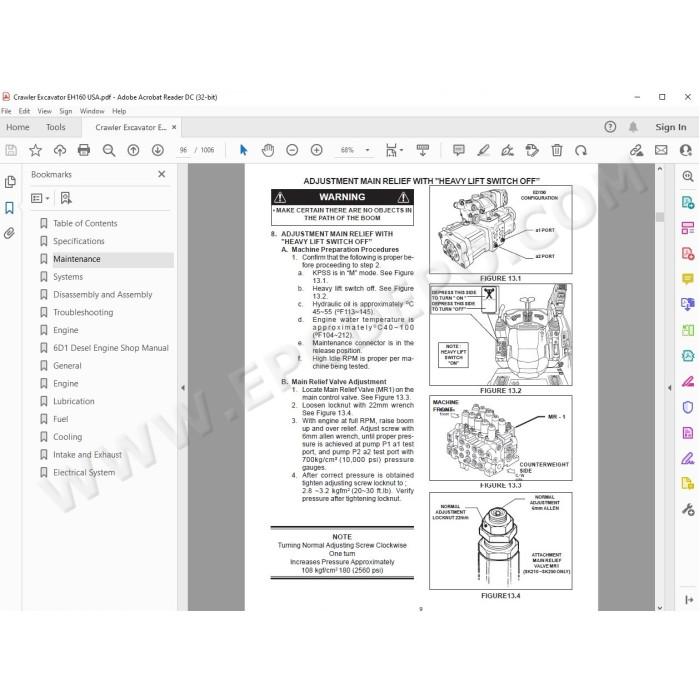Open 6D1 Desel Engine Shop Manual bookmark
The height and width of the screenshot is (700, 700).
coord(111,348)
